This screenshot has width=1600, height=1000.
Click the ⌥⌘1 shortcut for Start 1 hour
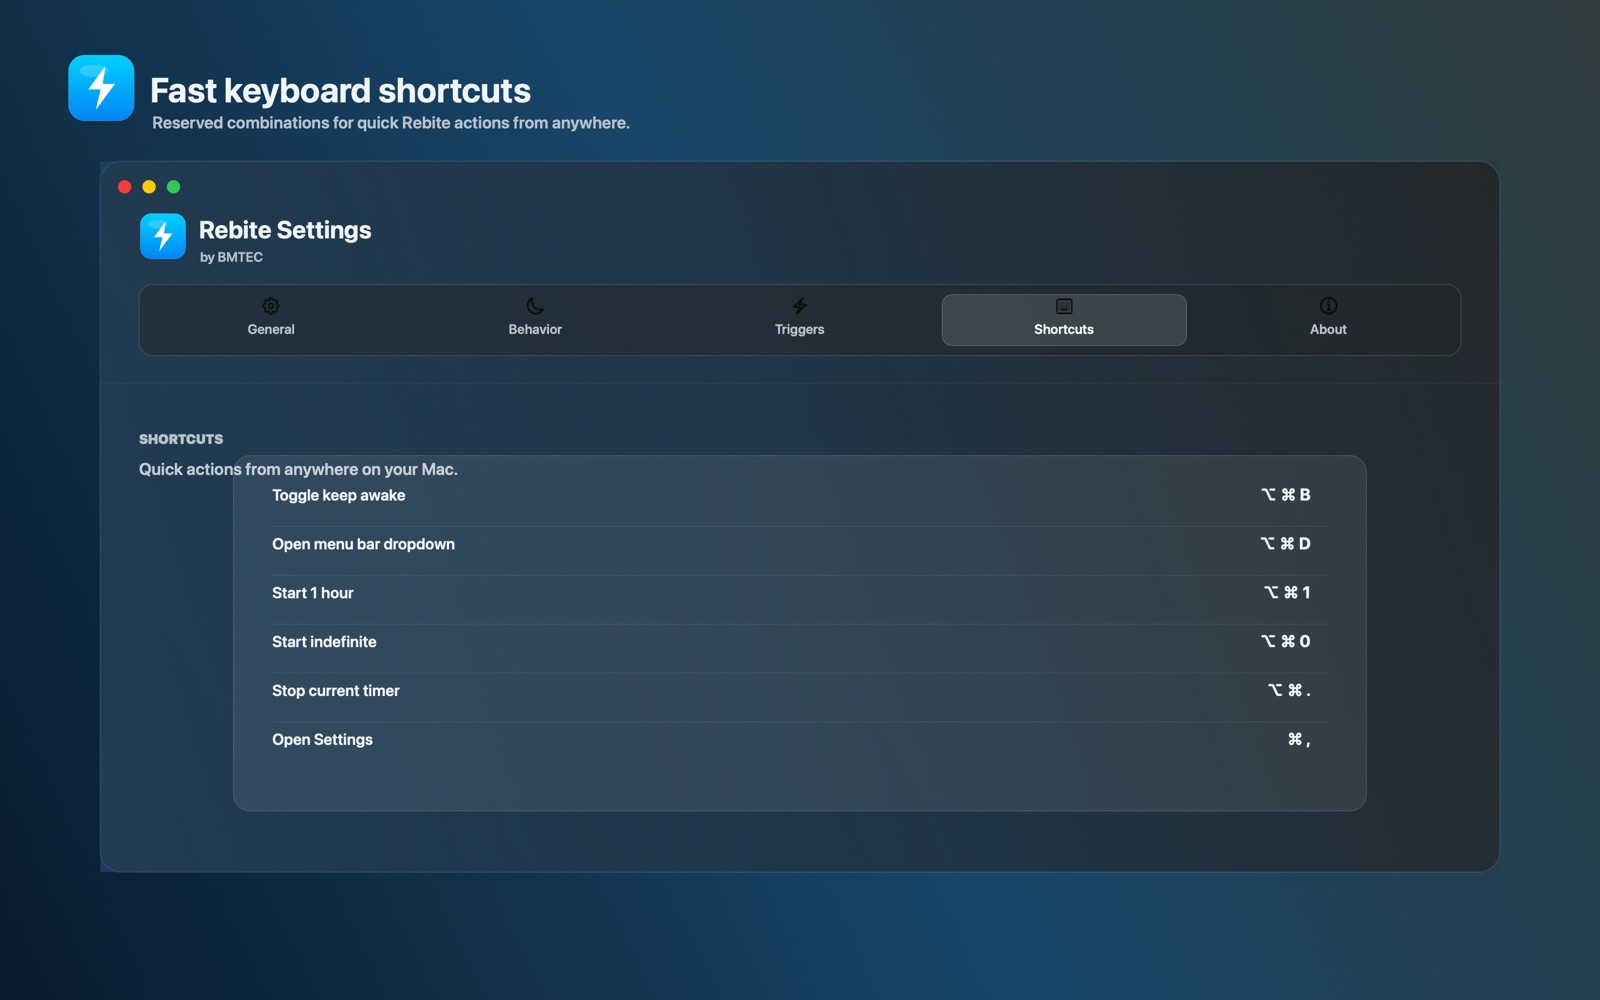click(1287, 593)
